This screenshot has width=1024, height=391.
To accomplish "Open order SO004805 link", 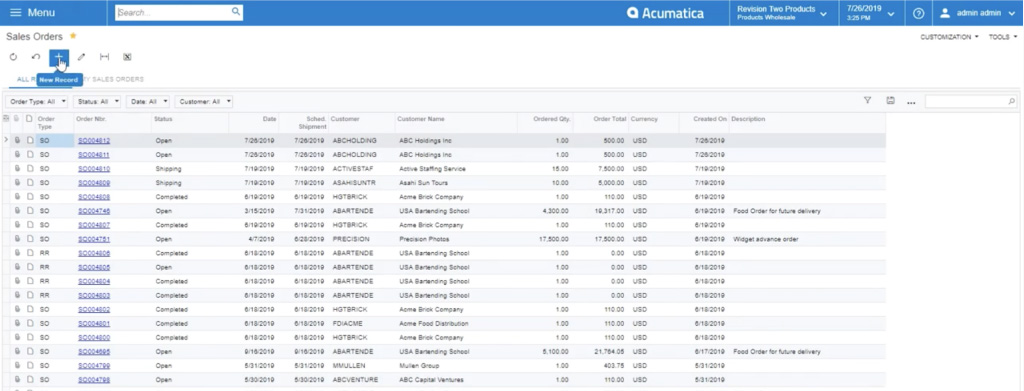I will point(94,267).
